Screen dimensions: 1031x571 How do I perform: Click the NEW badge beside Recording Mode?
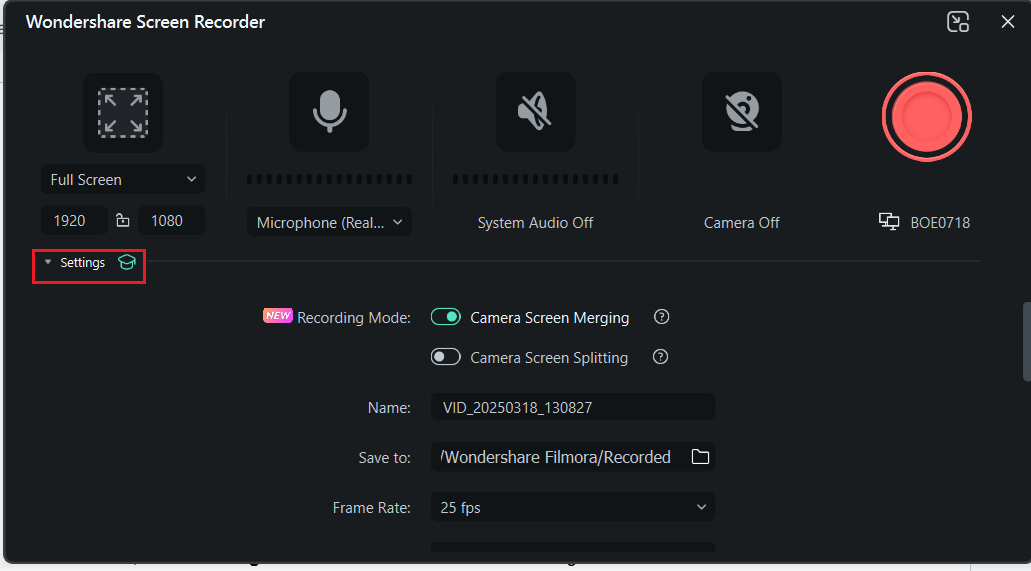278,315
